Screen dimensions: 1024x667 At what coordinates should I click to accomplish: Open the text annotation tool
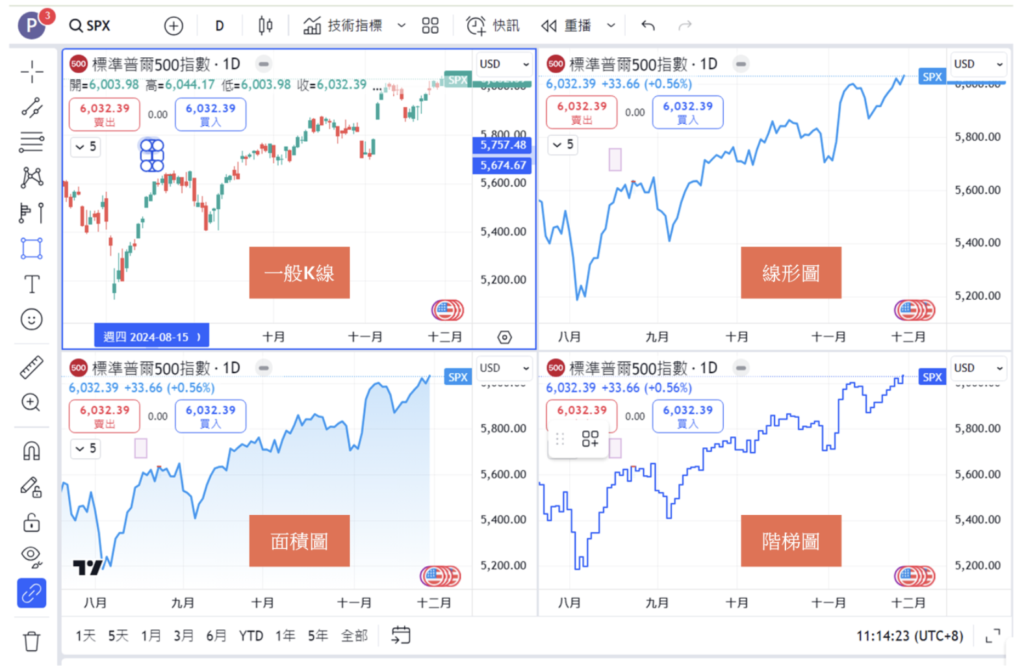(x=31, y=284)
